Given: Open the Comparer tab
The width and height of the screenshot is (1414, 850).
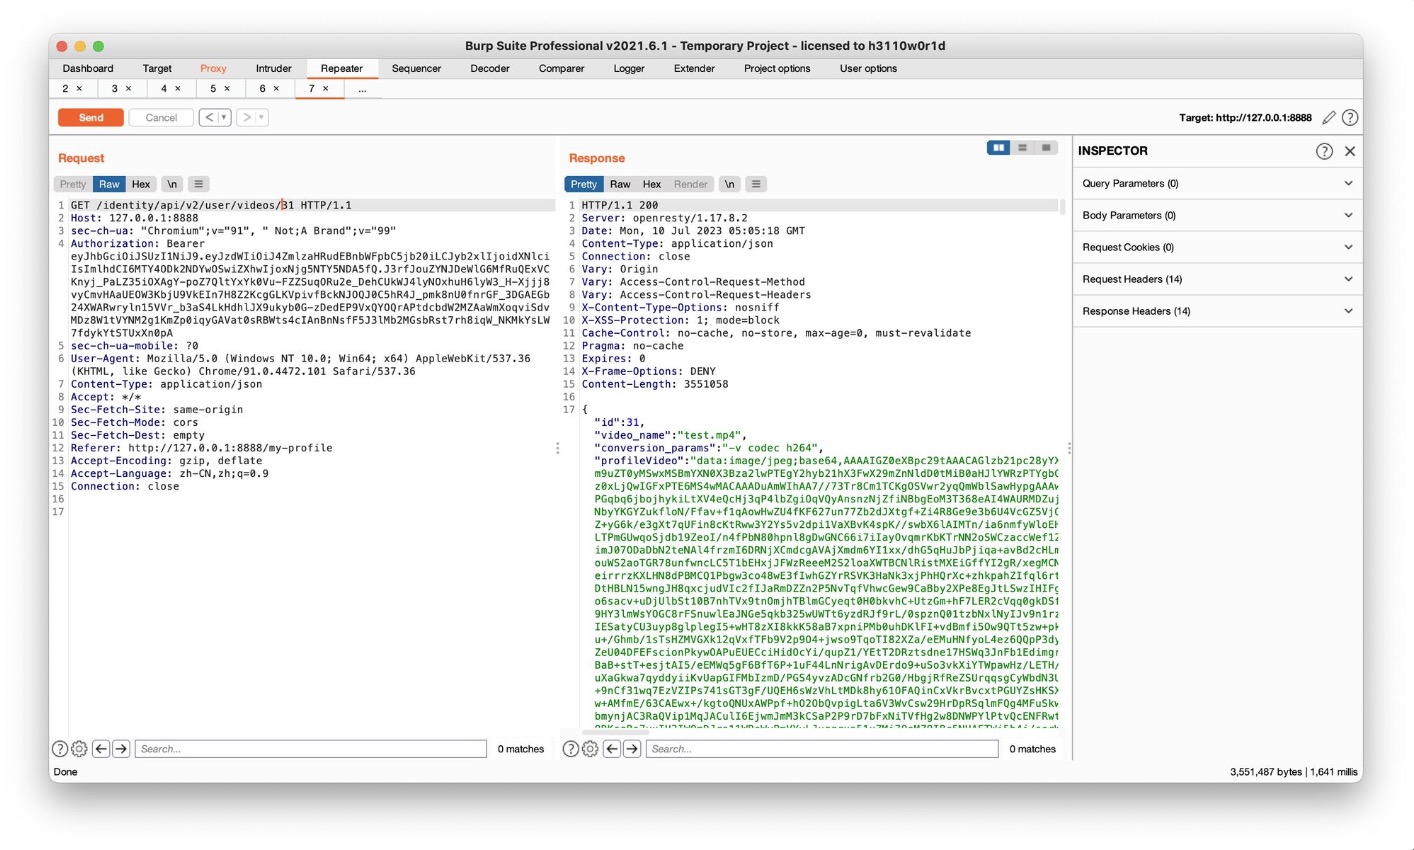Looking at the screenshot, I should click(562, 68).
